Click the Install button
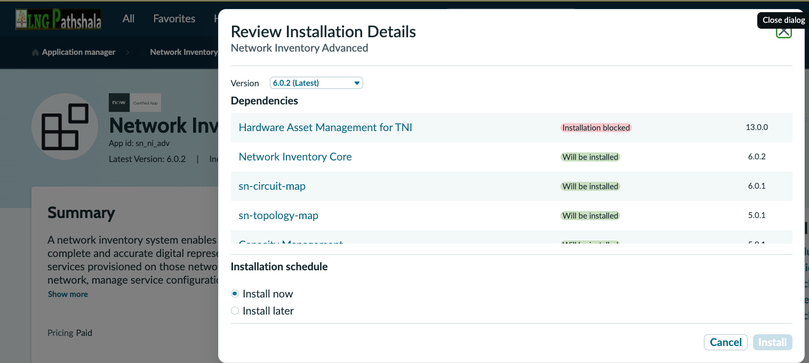This screenshot has width=809, height=363. [x=772, y=342]
